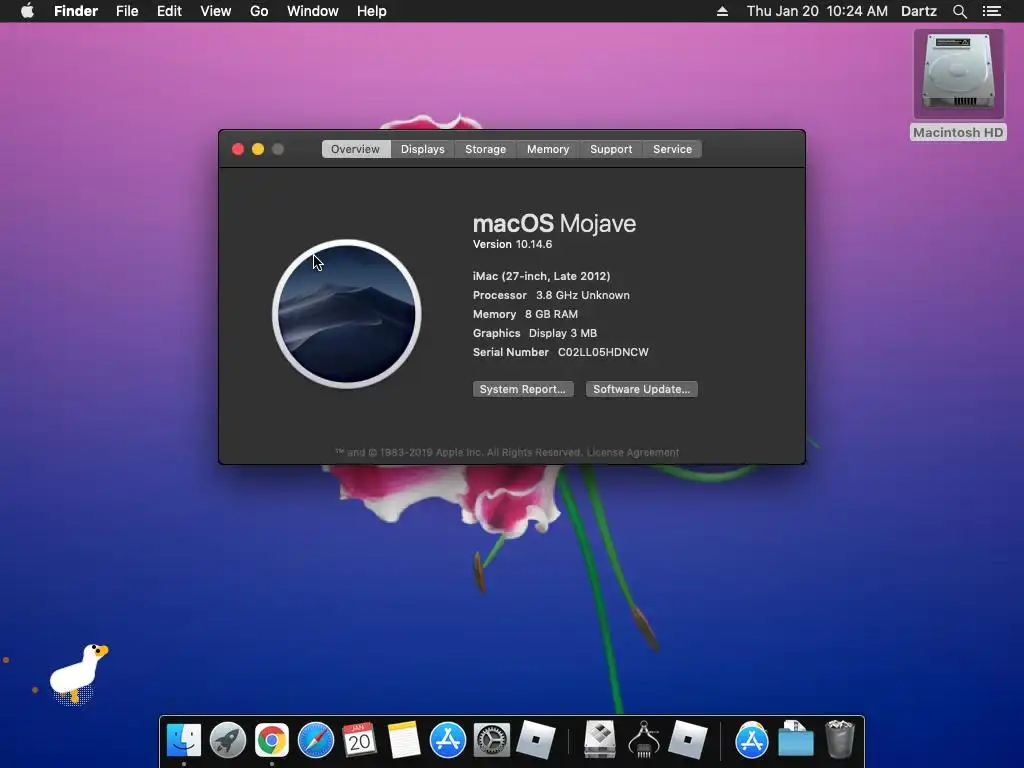The height and width of the screenshot is (768, 1024).
Task: Open Google Chrome from the Dock
Action: pos(272,740)
